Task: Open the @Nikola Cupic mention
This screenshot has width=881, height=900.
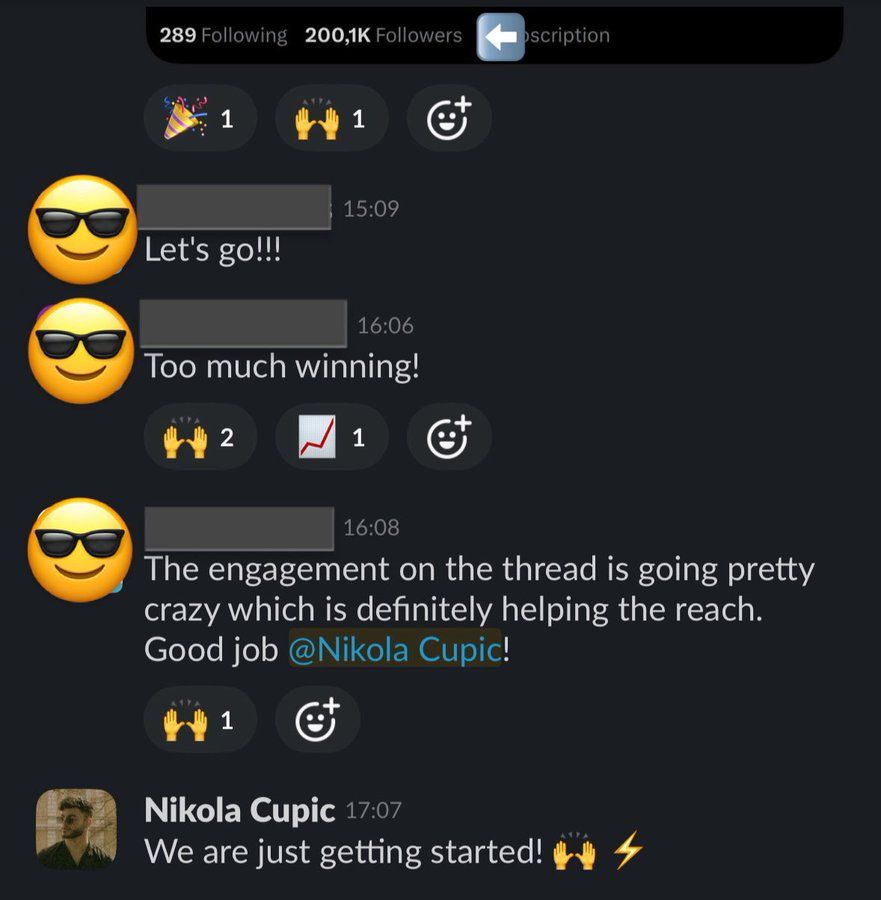Action: (395, 650)
